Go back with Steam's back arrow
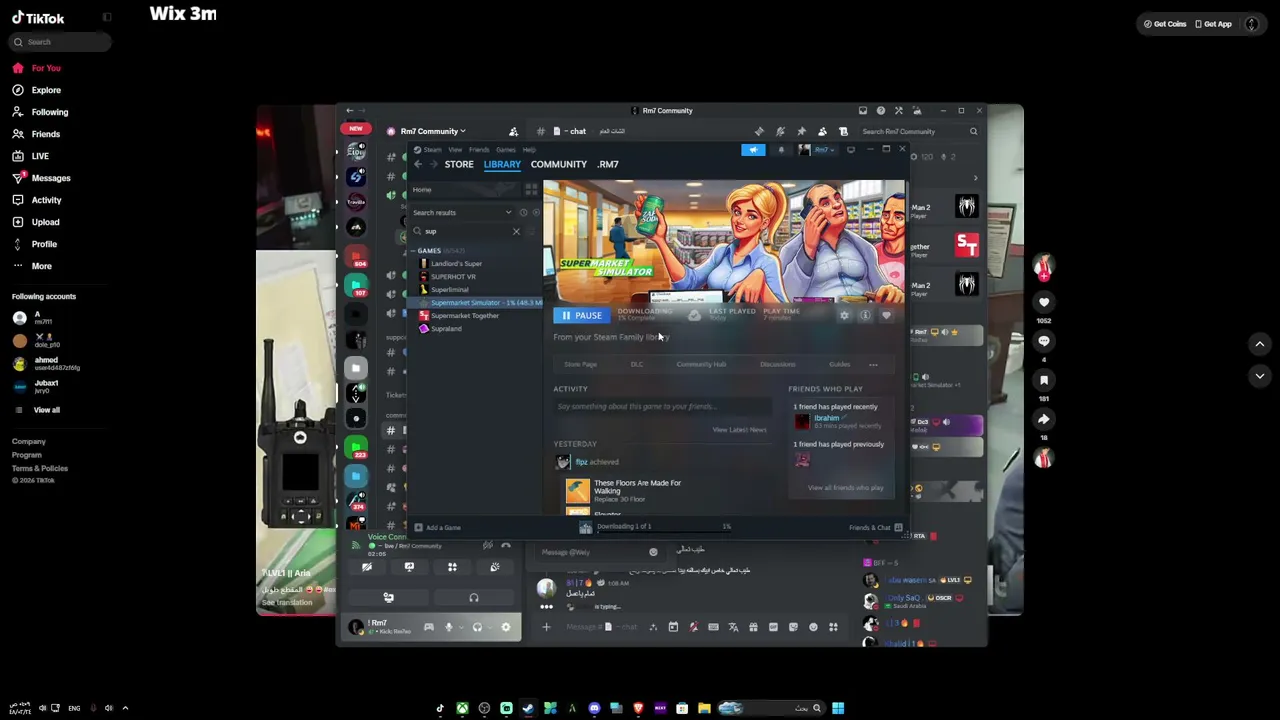Viewport: 1280px width, 720px height. 418,164
